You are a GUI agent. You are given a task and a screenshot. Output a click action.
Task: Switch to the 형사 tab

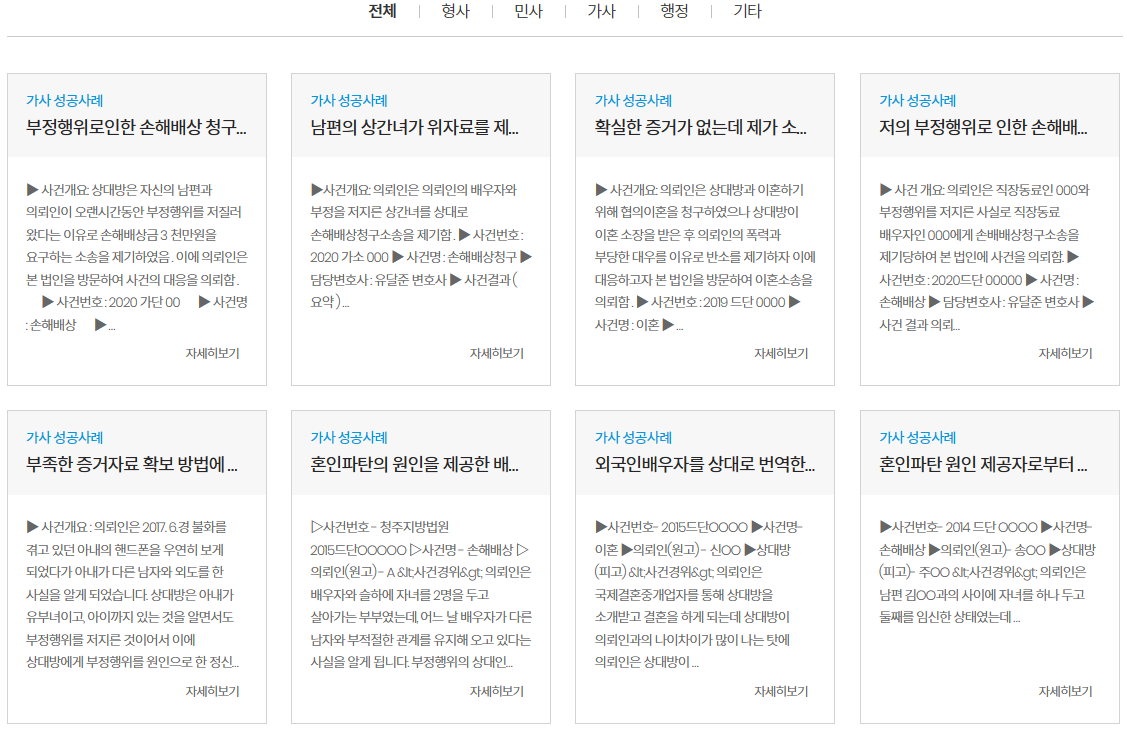coord(455,12)
